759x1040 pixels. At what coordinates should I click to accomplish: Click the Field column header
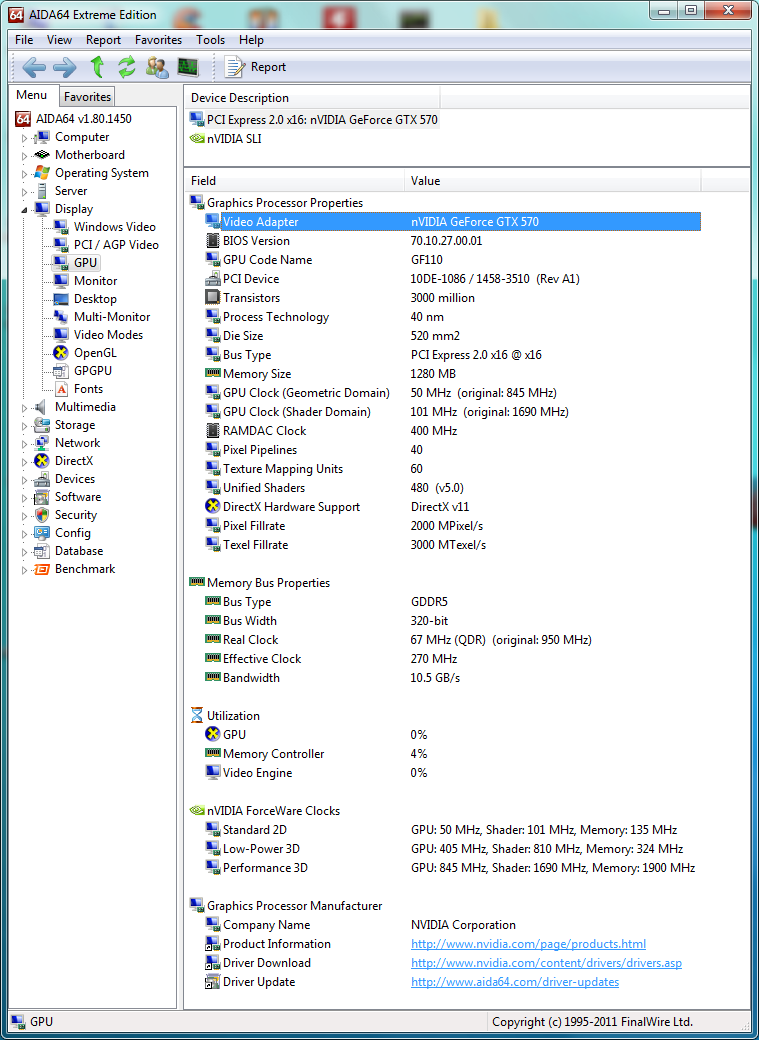tap(295, 180)
